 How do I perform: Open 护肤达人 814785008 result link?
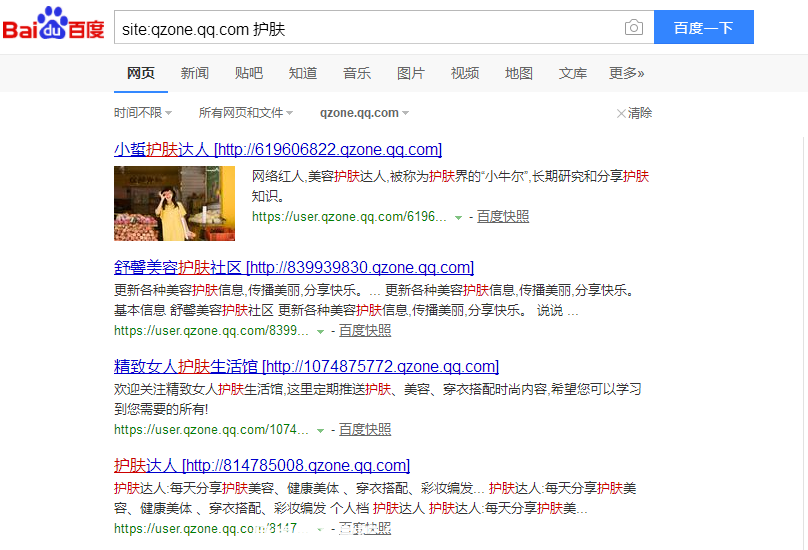262,465
